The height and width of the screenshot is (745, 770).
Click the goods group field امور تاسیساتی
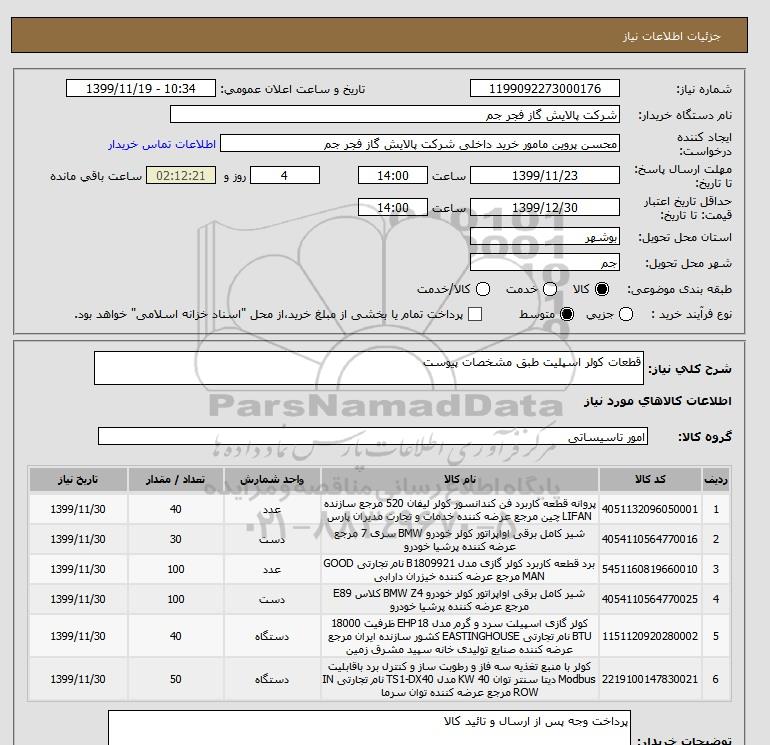373,436
